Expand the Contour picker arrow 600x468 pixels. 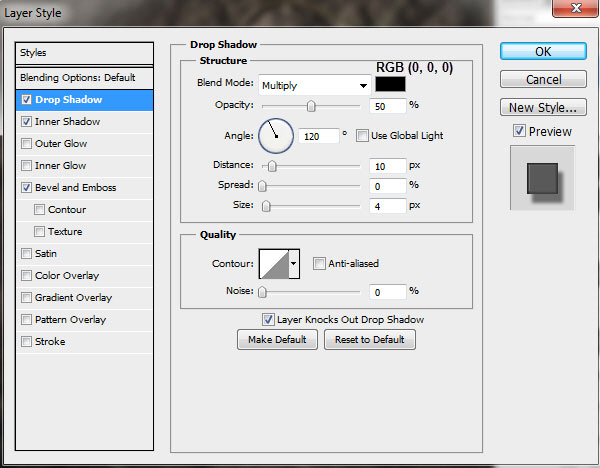294,264
